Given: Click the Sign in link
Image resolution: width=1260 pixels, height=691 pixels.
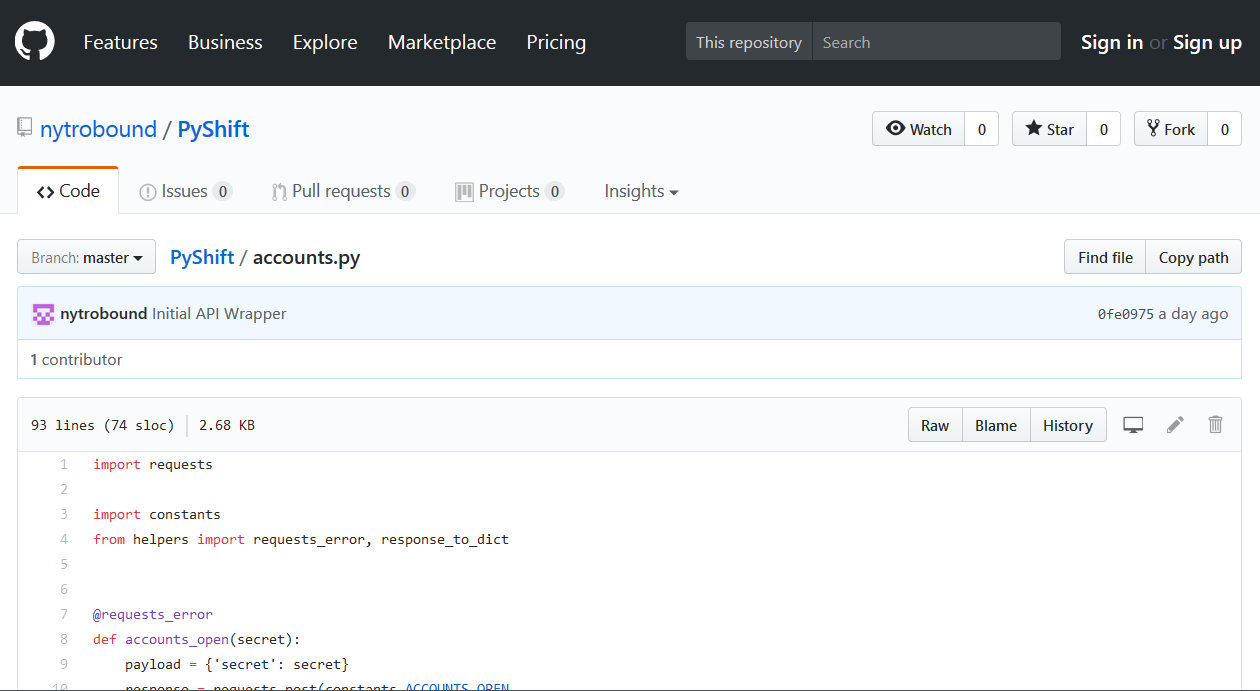Looking at the screenshot, I should (1112, 42).
